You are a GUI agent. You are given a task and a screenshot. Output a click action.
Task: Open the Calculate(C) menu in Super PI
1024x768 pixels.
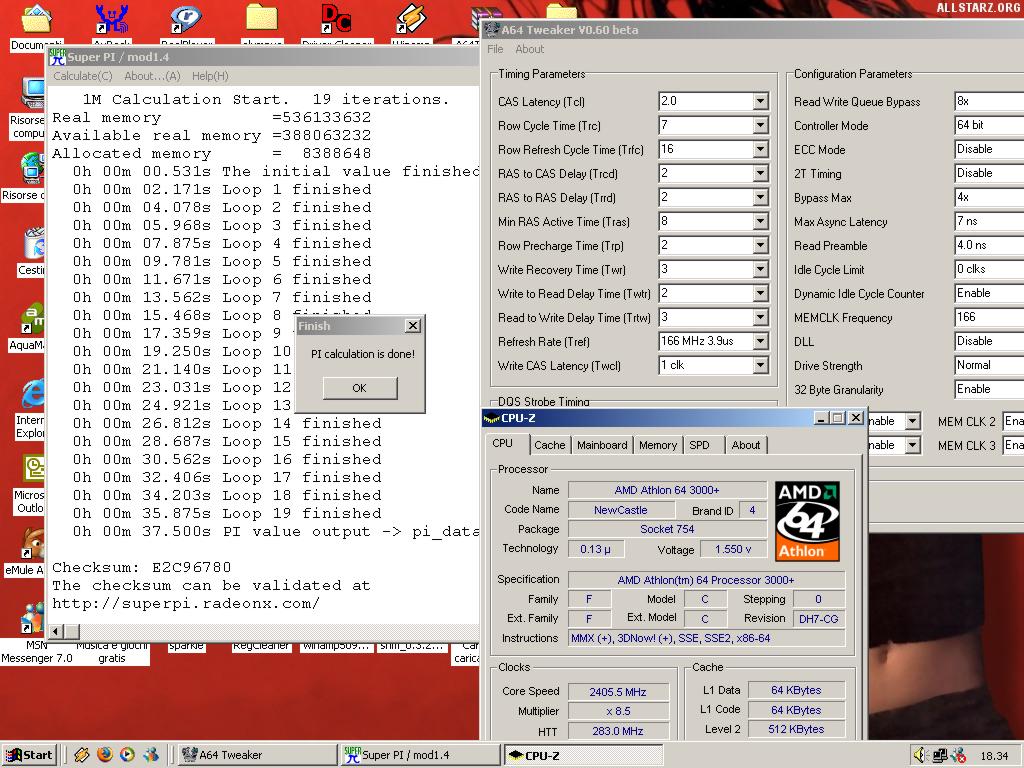pos(83,76)
